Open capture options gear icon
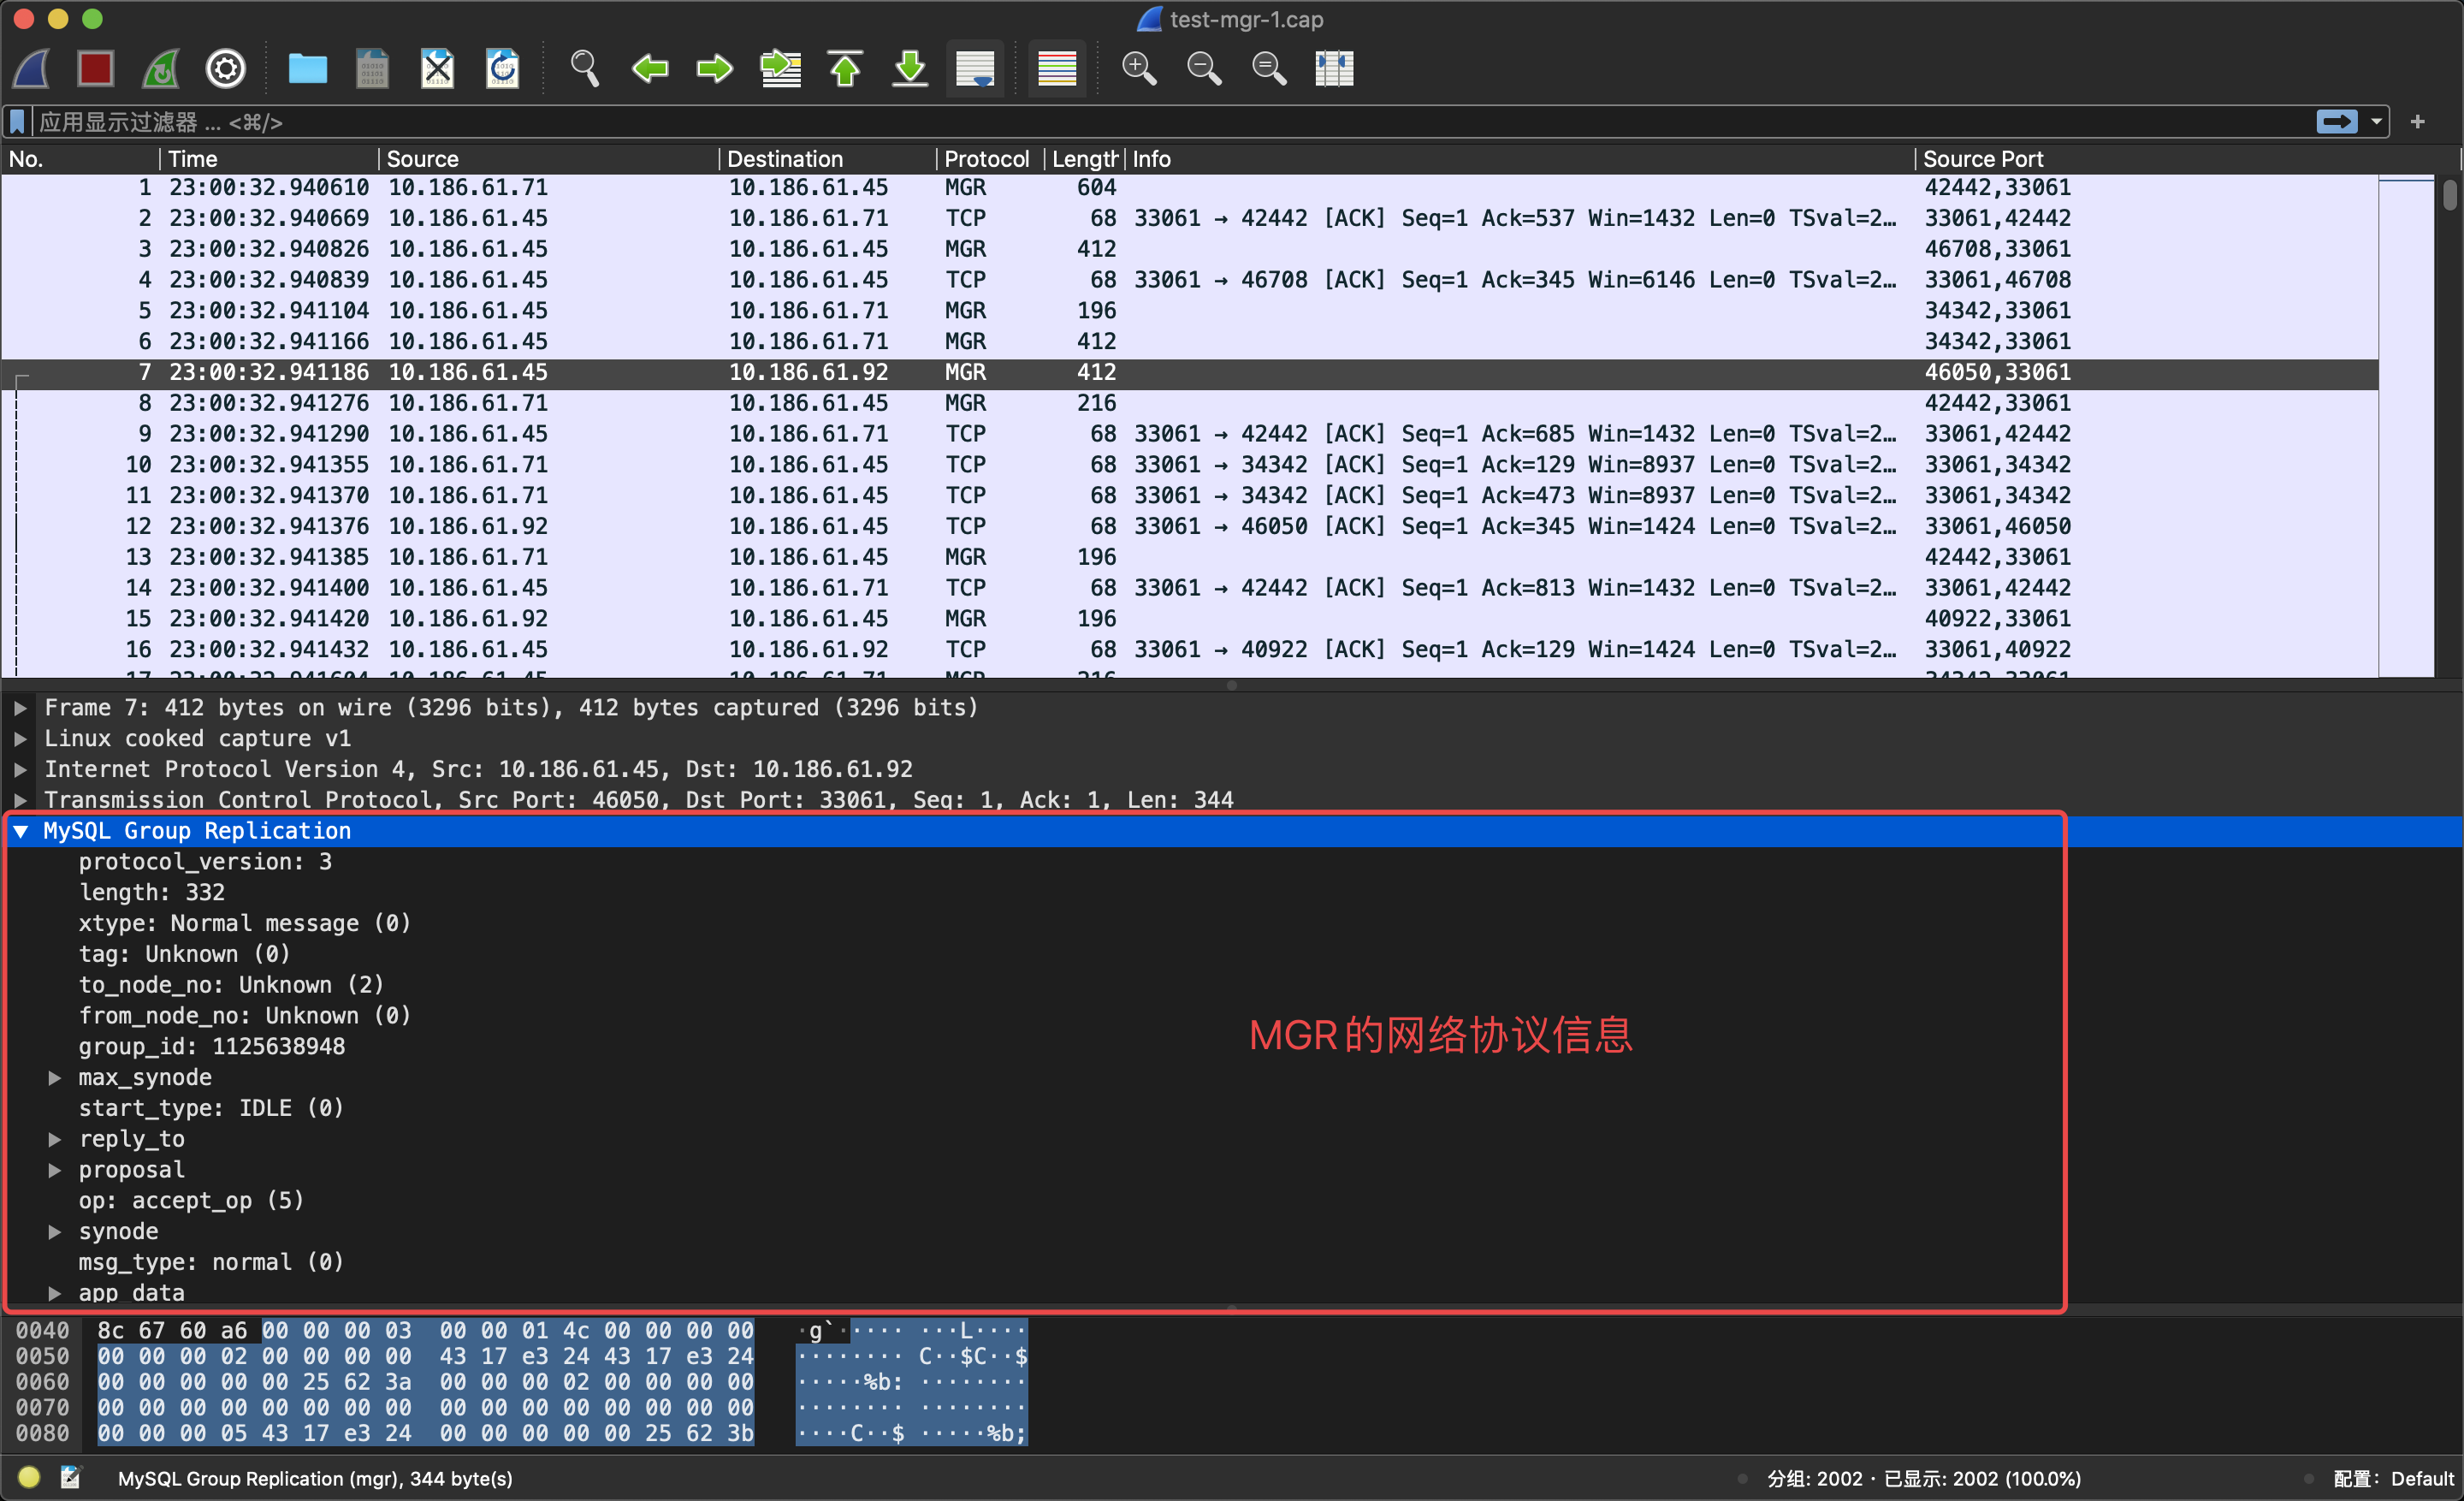 click(x=225, y=69)
